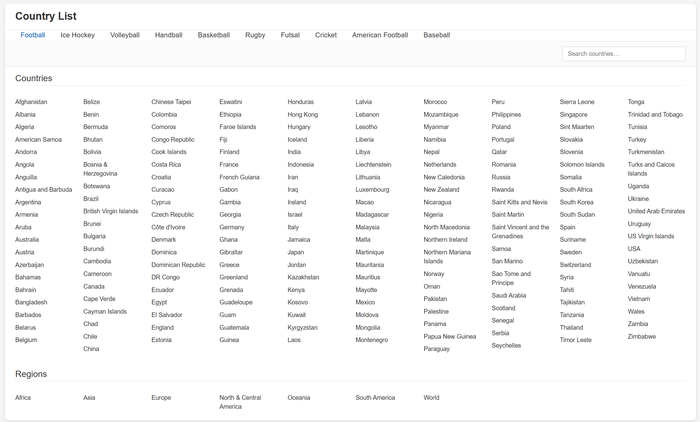Open the Argentina country page
Viewport: 700px width, 422px height.
28,202
